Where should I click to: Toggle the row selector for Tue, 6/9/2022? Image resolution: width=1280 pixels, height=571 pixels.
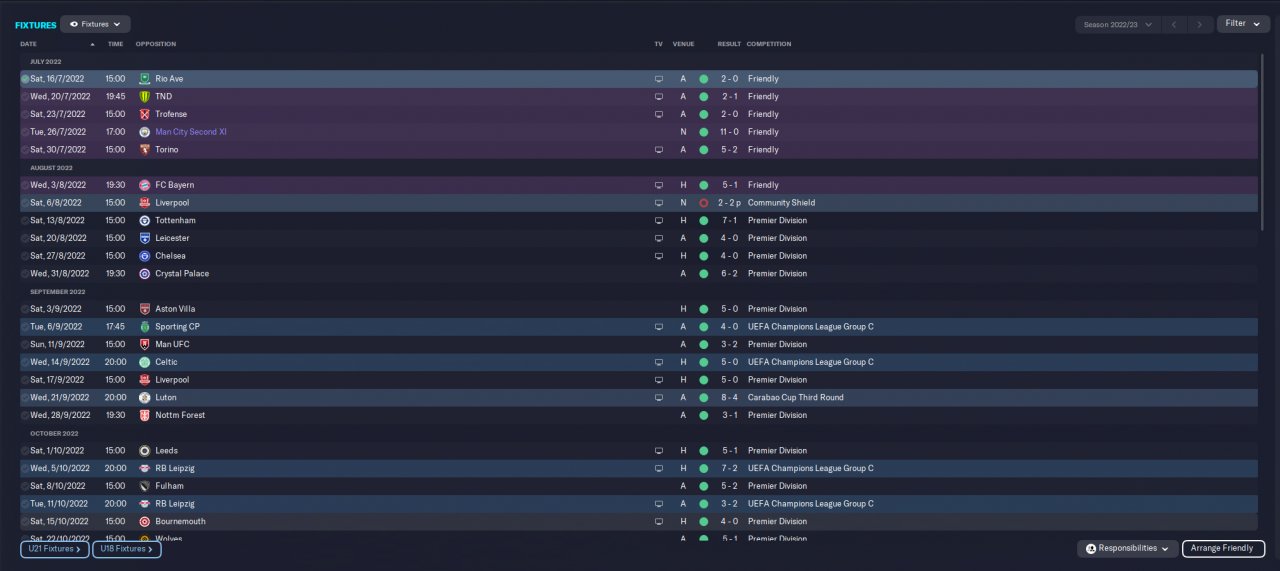pyautogui.click(x=25, y=327)
